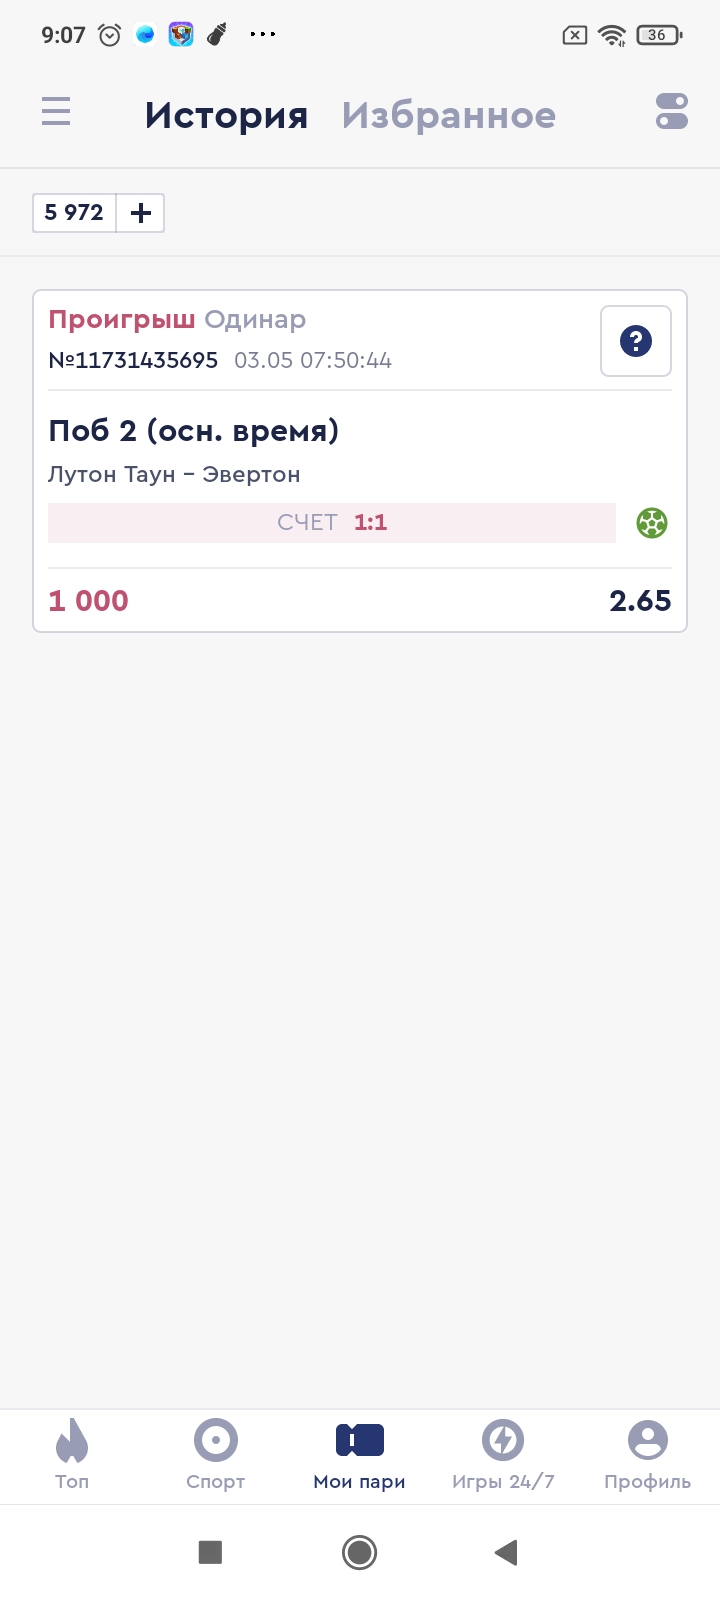720x1600 pixels.
Task: Open Мои пари ticket tab
Action: tap(360, 1454)
